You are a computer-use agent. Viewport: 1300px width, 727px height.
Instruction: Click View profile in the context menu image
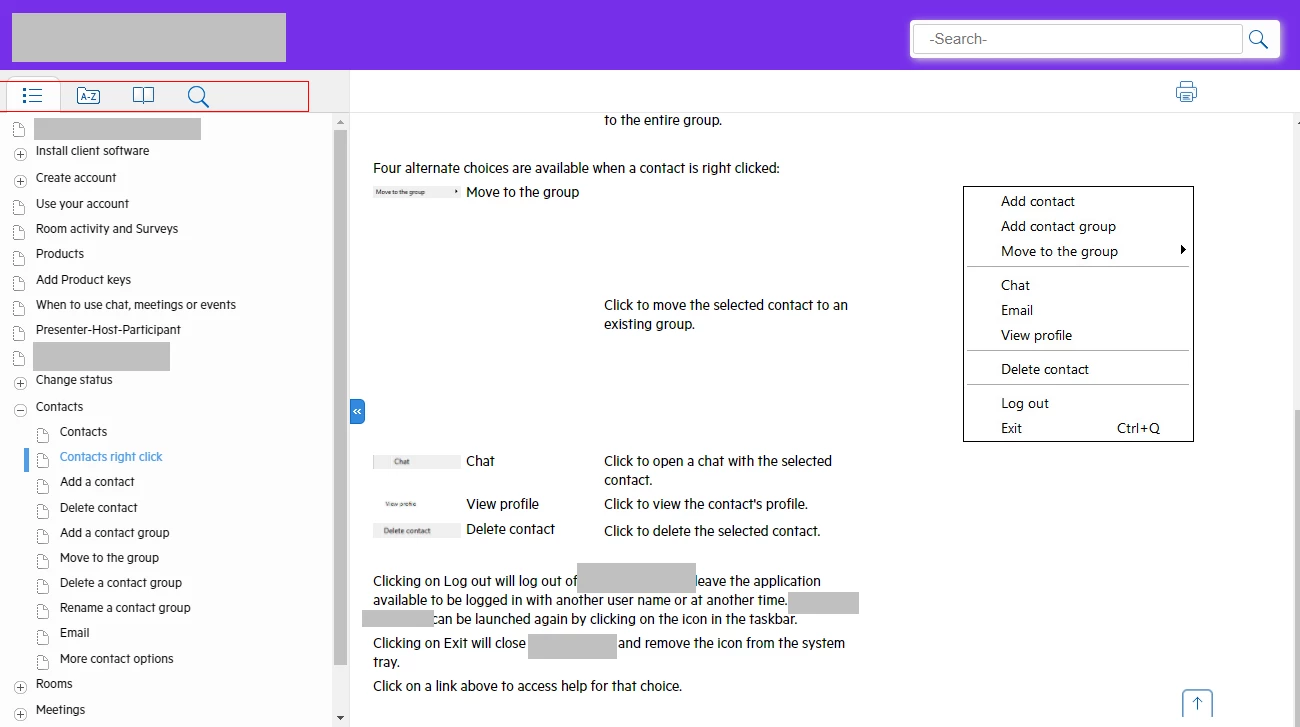[1036, 336]
